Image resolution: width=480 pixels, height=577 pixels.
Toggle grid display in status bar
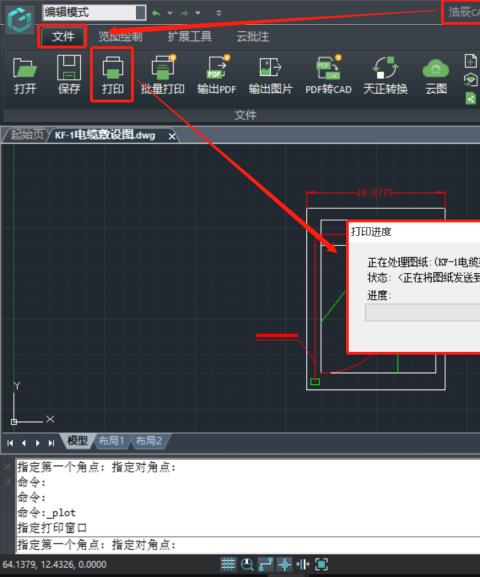(228, 564)
